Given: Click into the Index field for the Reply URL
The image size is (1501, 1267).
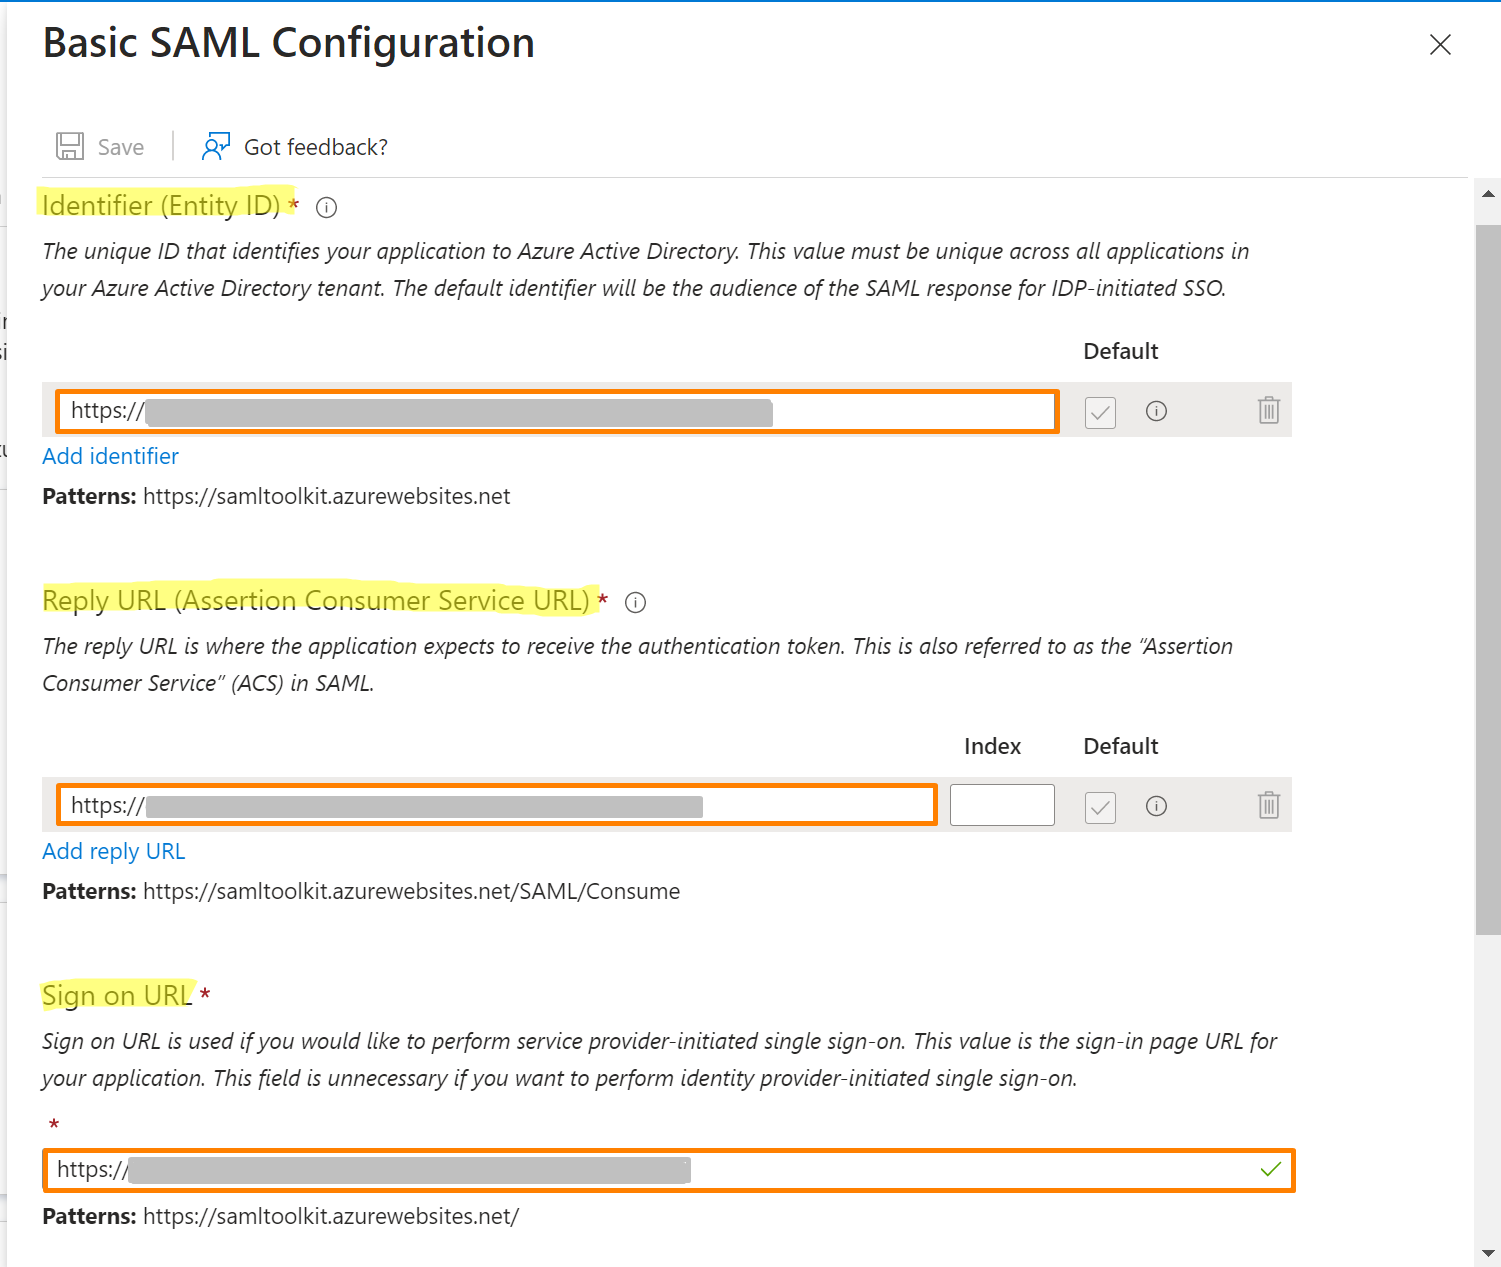Looking at the screenshot, I should coord(1001,804).
